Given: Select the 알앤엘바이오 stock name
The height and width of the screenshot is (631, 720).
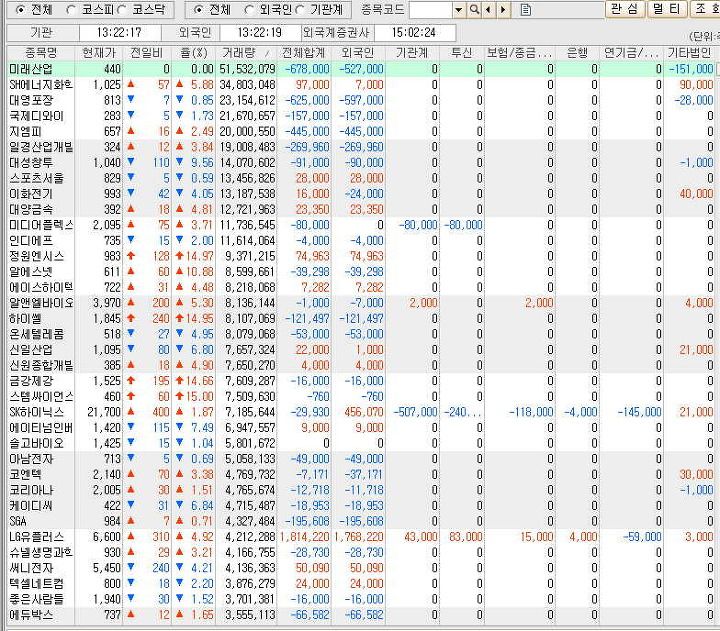Looking at the screenshot, I should click(x=41, y=303).
